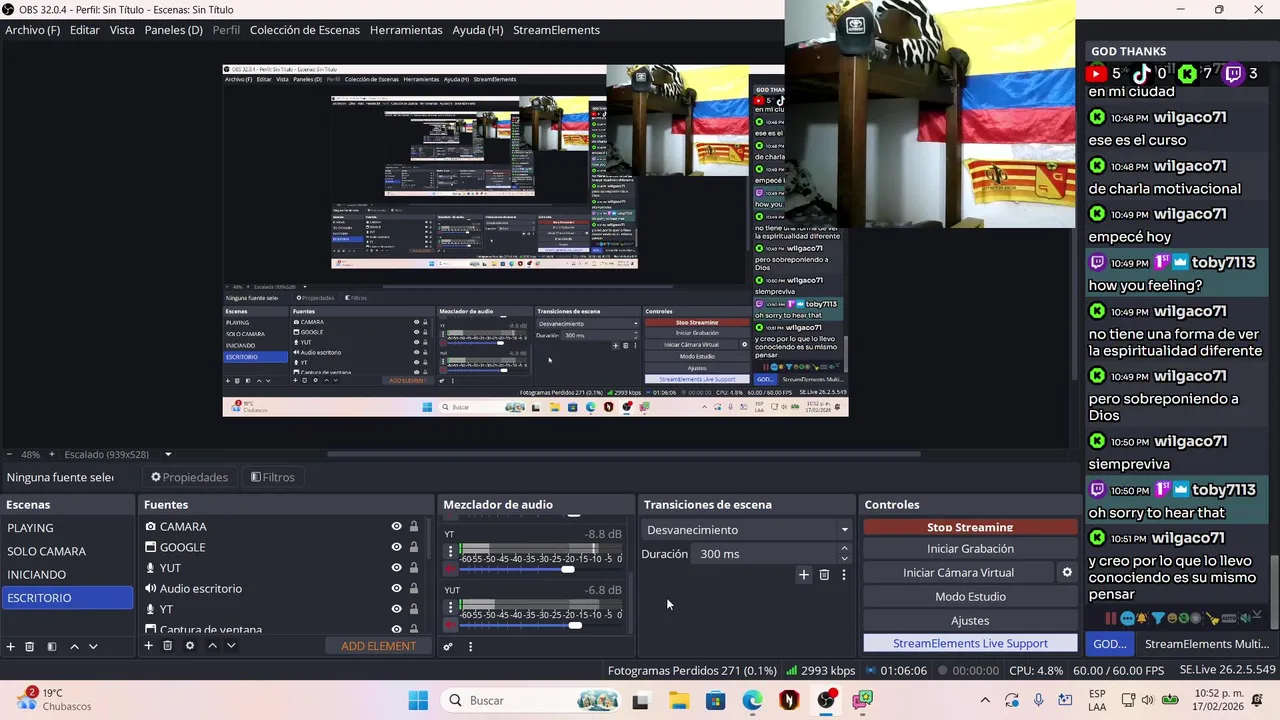Adjust YUT volume slider handle
This screenshot has height=720, width=1280.
(x=575, y=625)
